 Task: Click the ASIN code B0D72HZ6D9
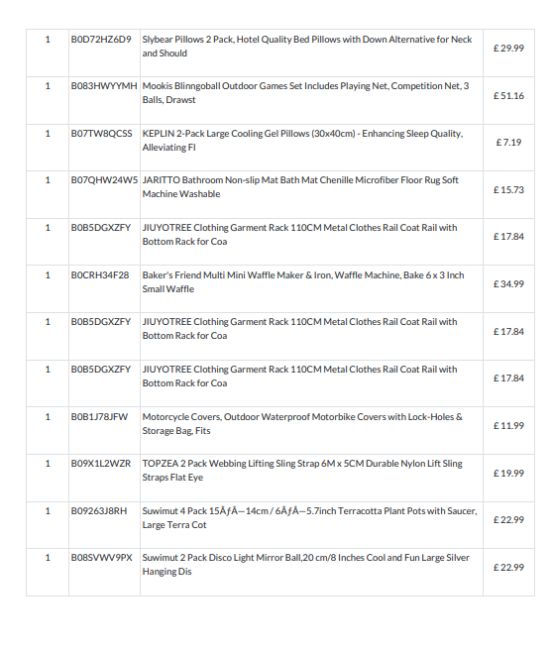101,39
